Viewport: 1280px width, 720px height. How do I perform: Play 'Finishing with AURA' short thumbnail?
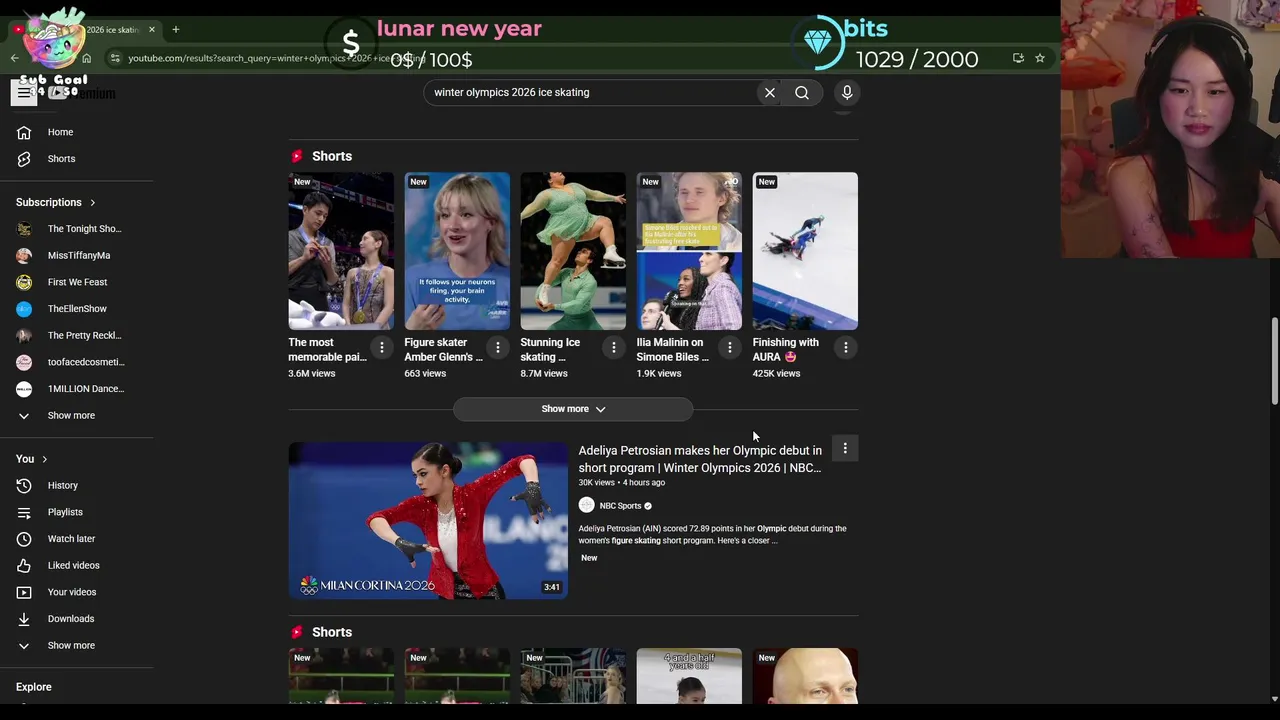pyautogui.click(x=805, y=251)
